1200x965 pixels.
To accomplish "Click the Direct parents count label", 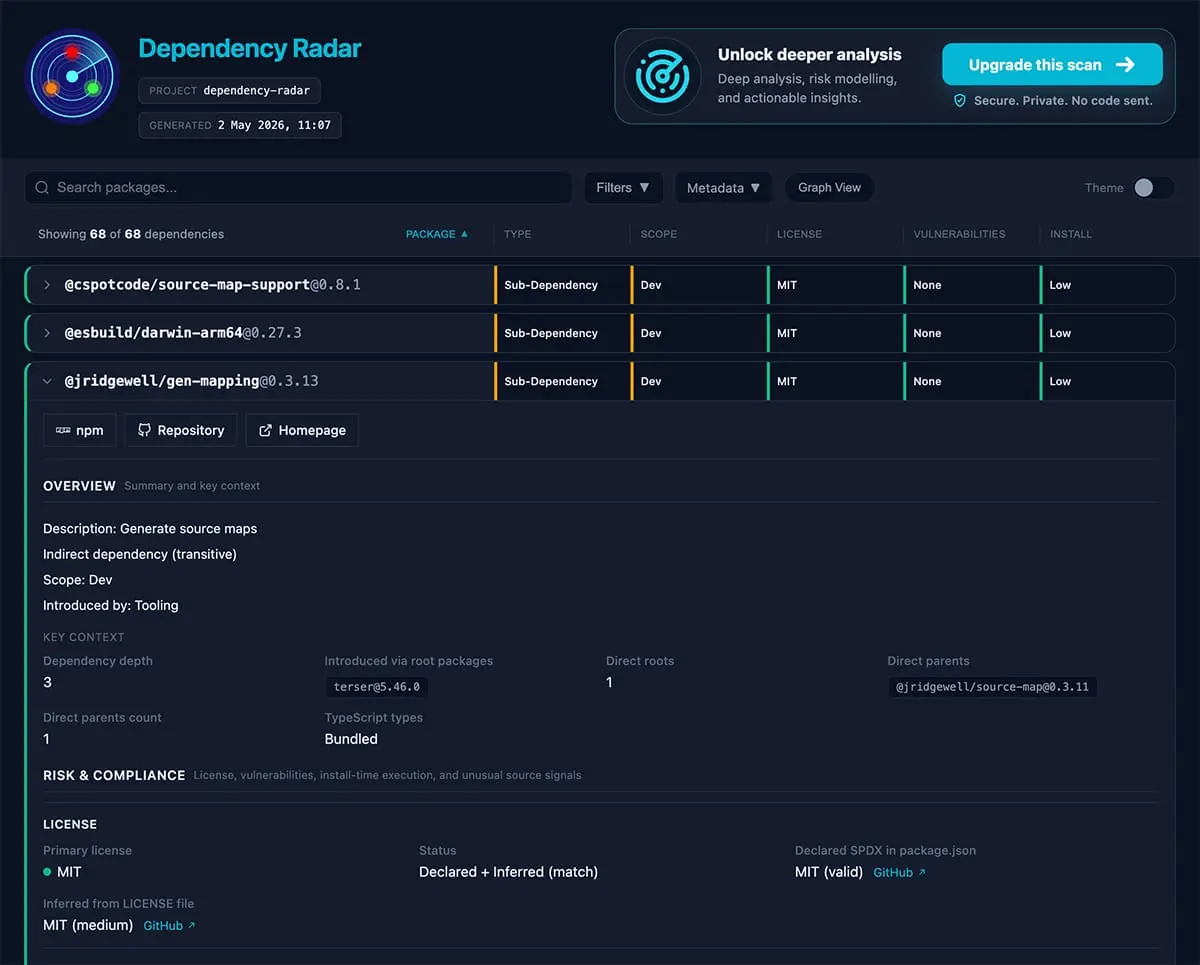I will coord(102,718).
